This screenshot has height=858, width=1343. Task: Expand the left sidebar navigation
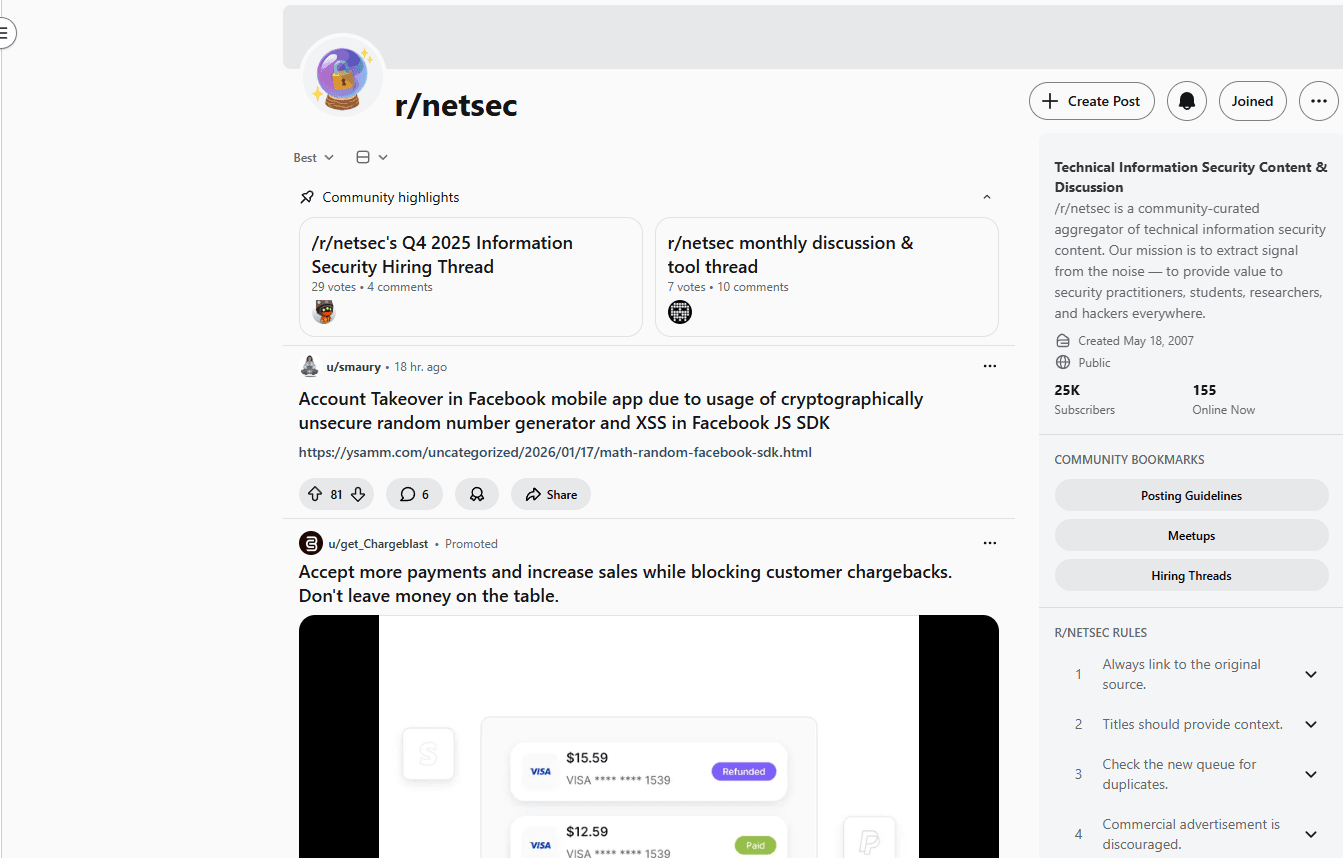[5, 33]
